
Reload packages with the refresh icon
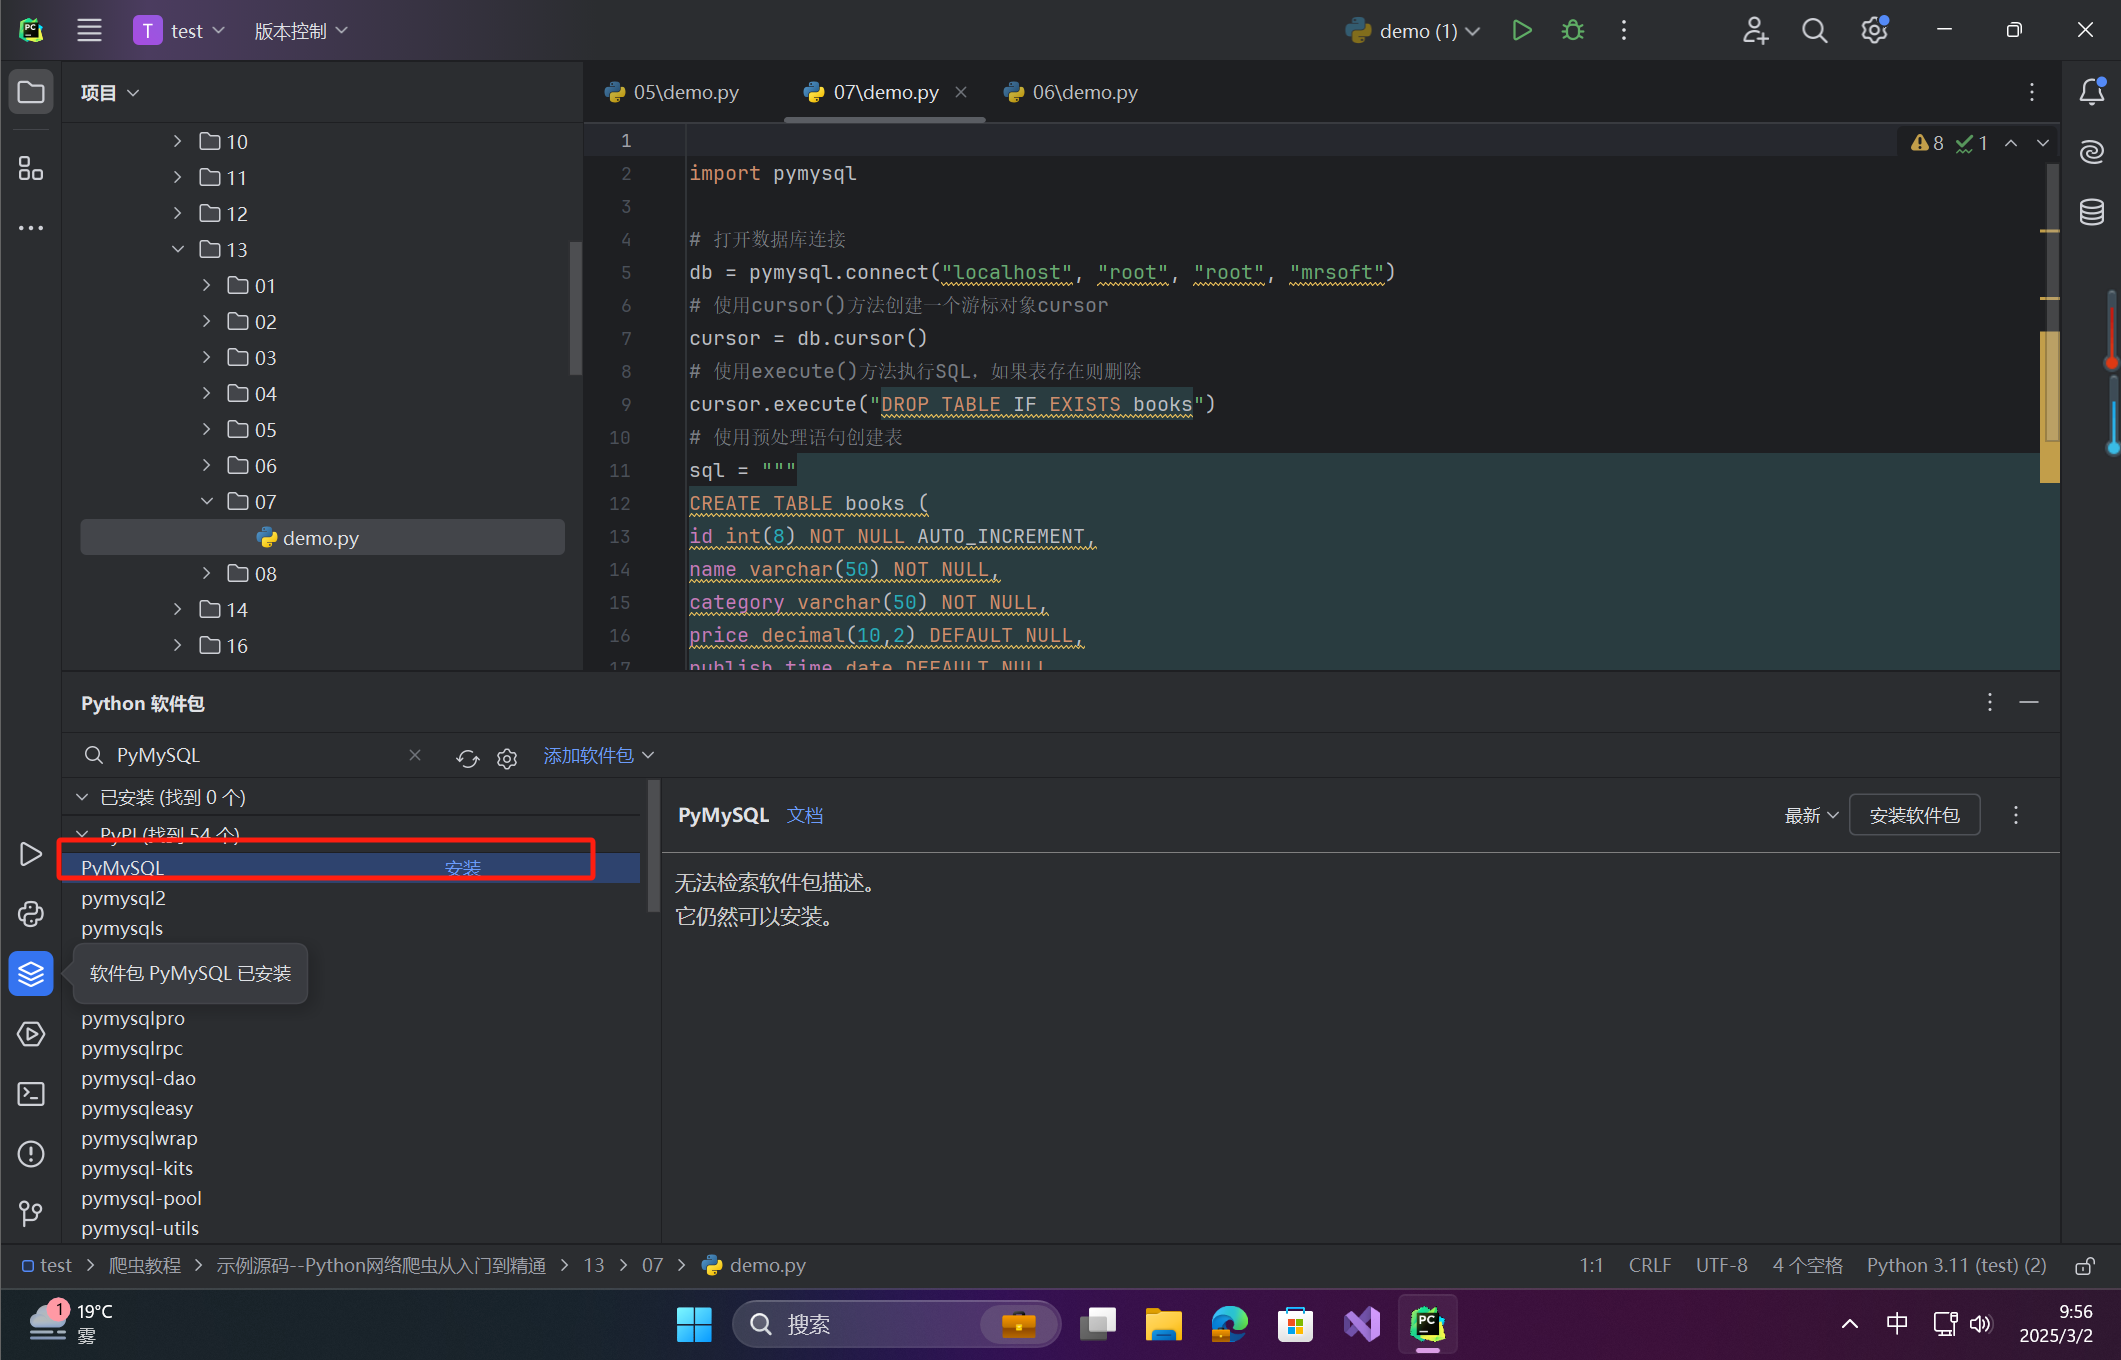point(467,758)
